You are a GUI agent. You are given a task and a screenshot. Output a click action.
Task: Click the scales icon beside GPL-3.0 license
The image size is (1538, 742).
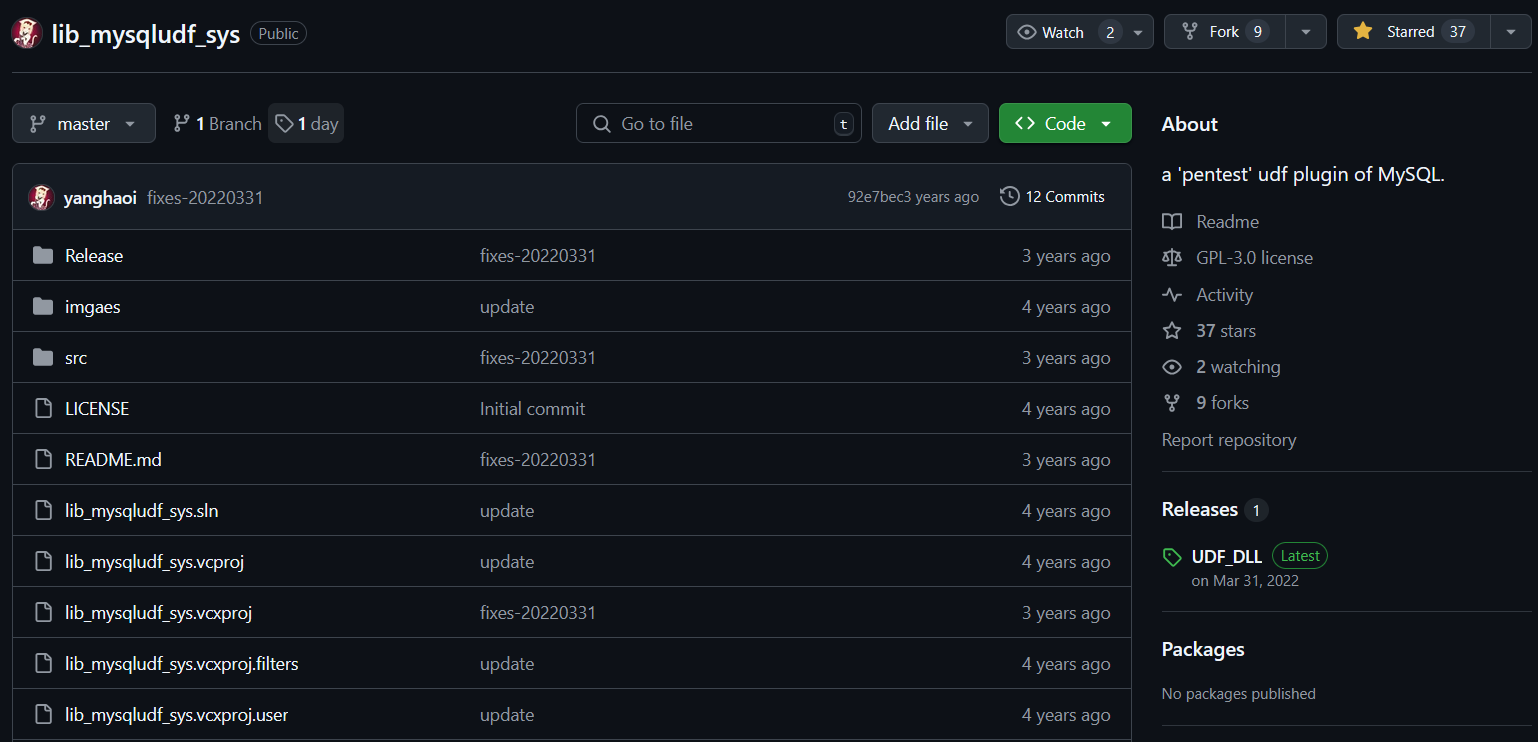pyautogui.click(x=1172, y=258)
